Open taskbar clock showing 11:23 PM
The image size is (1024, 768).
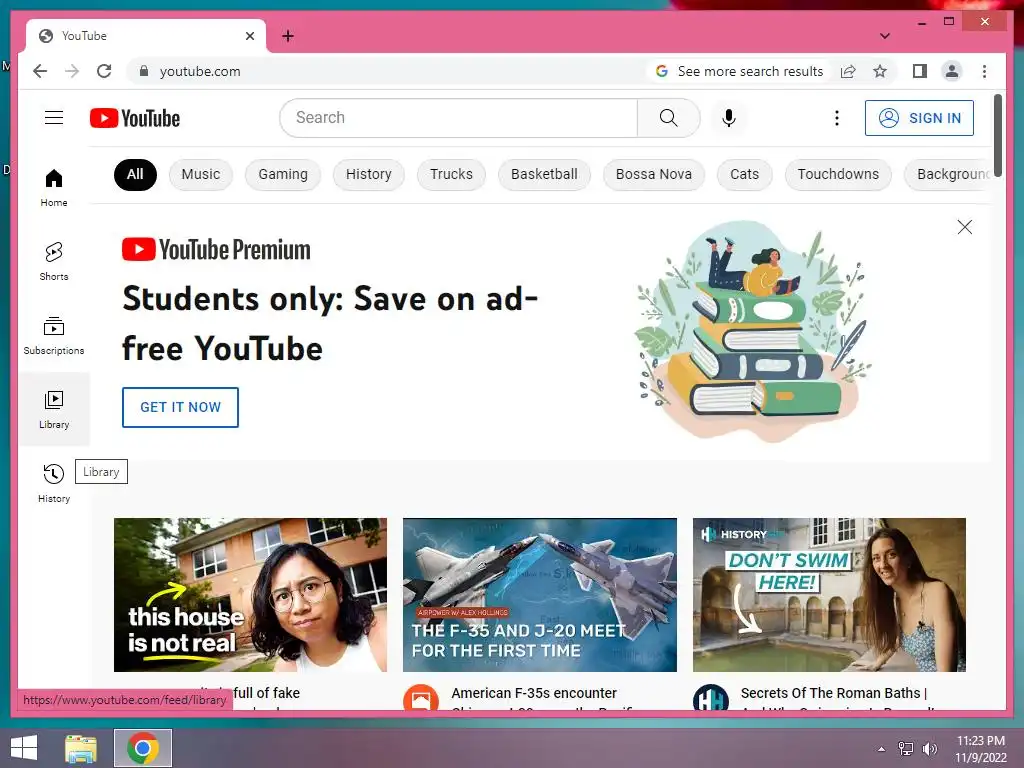tap(981, 748)
